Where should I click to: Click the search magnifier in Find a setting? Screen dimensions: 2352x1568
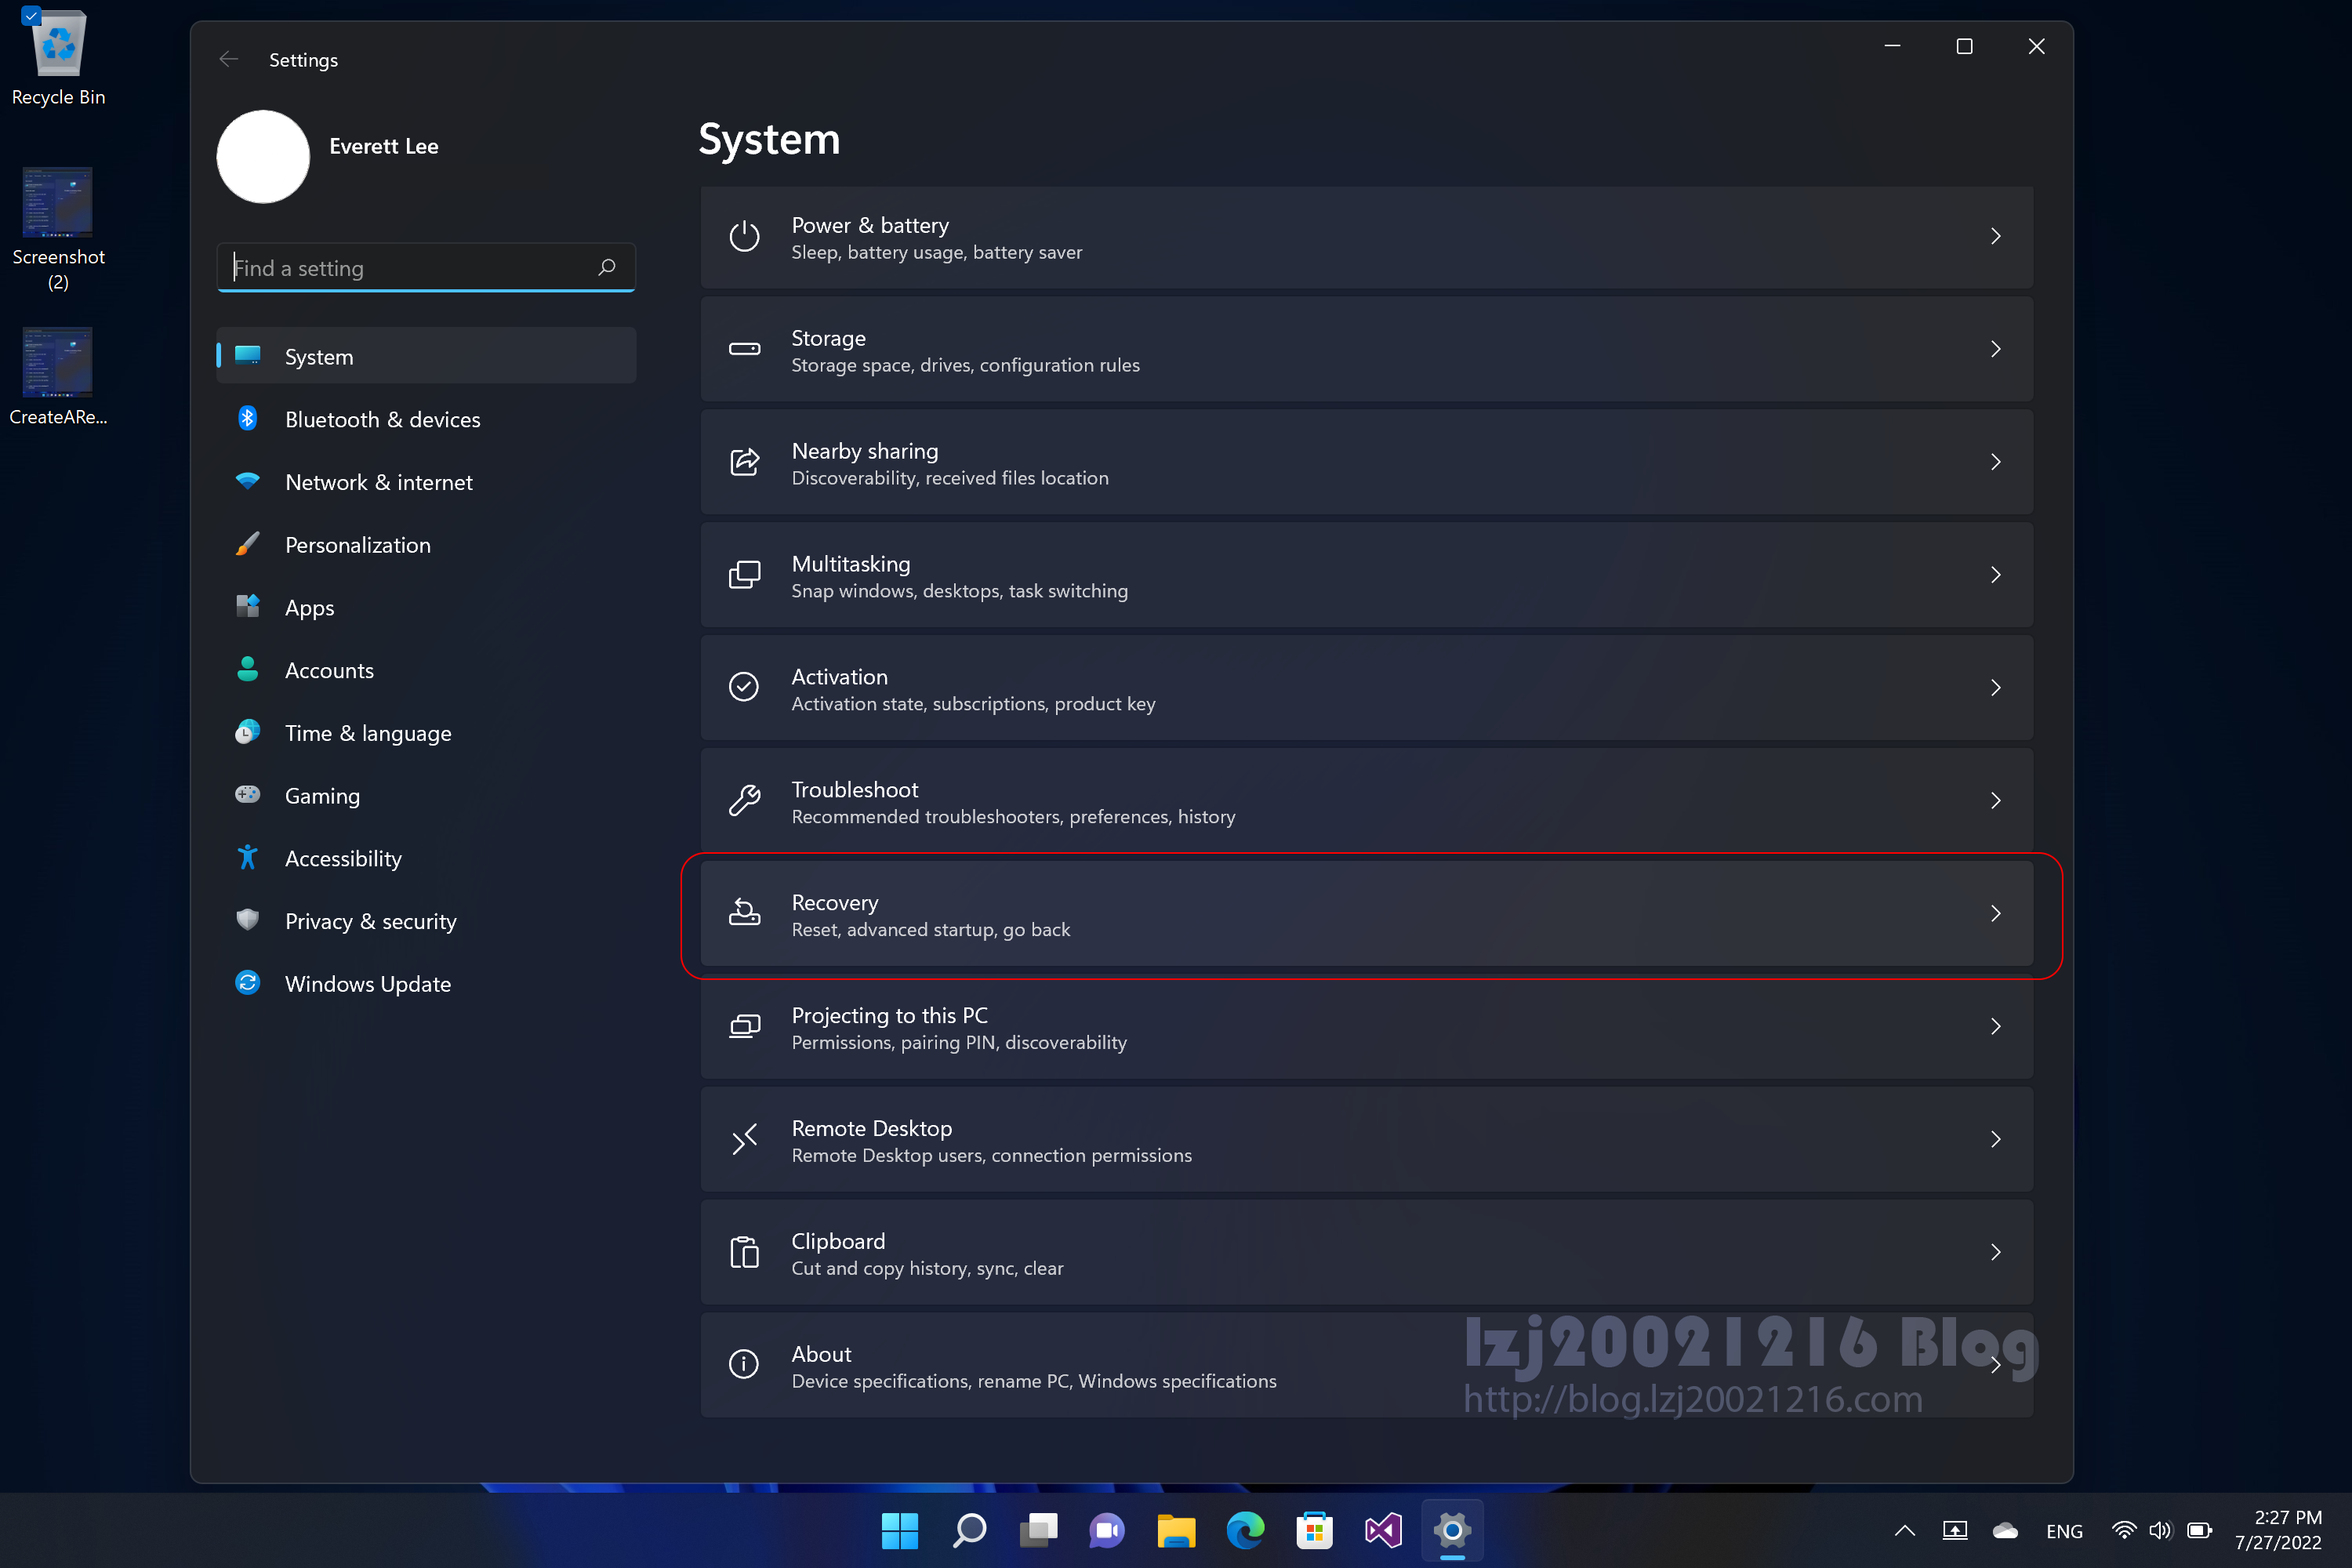606,267
